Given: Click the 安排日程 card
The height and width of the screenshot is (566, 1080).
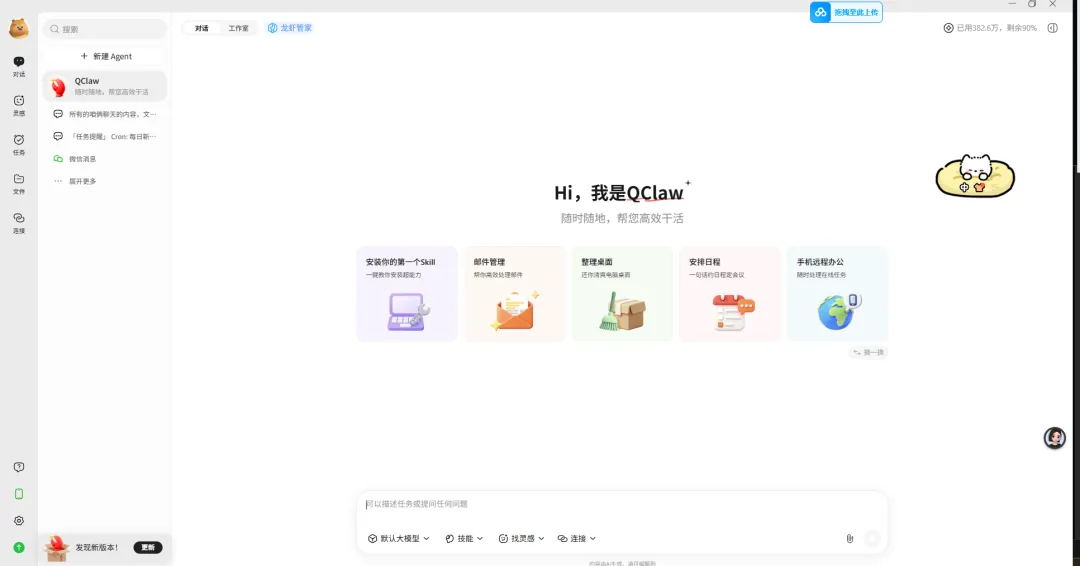Looking at the screenshot, I should pos(730,293).
